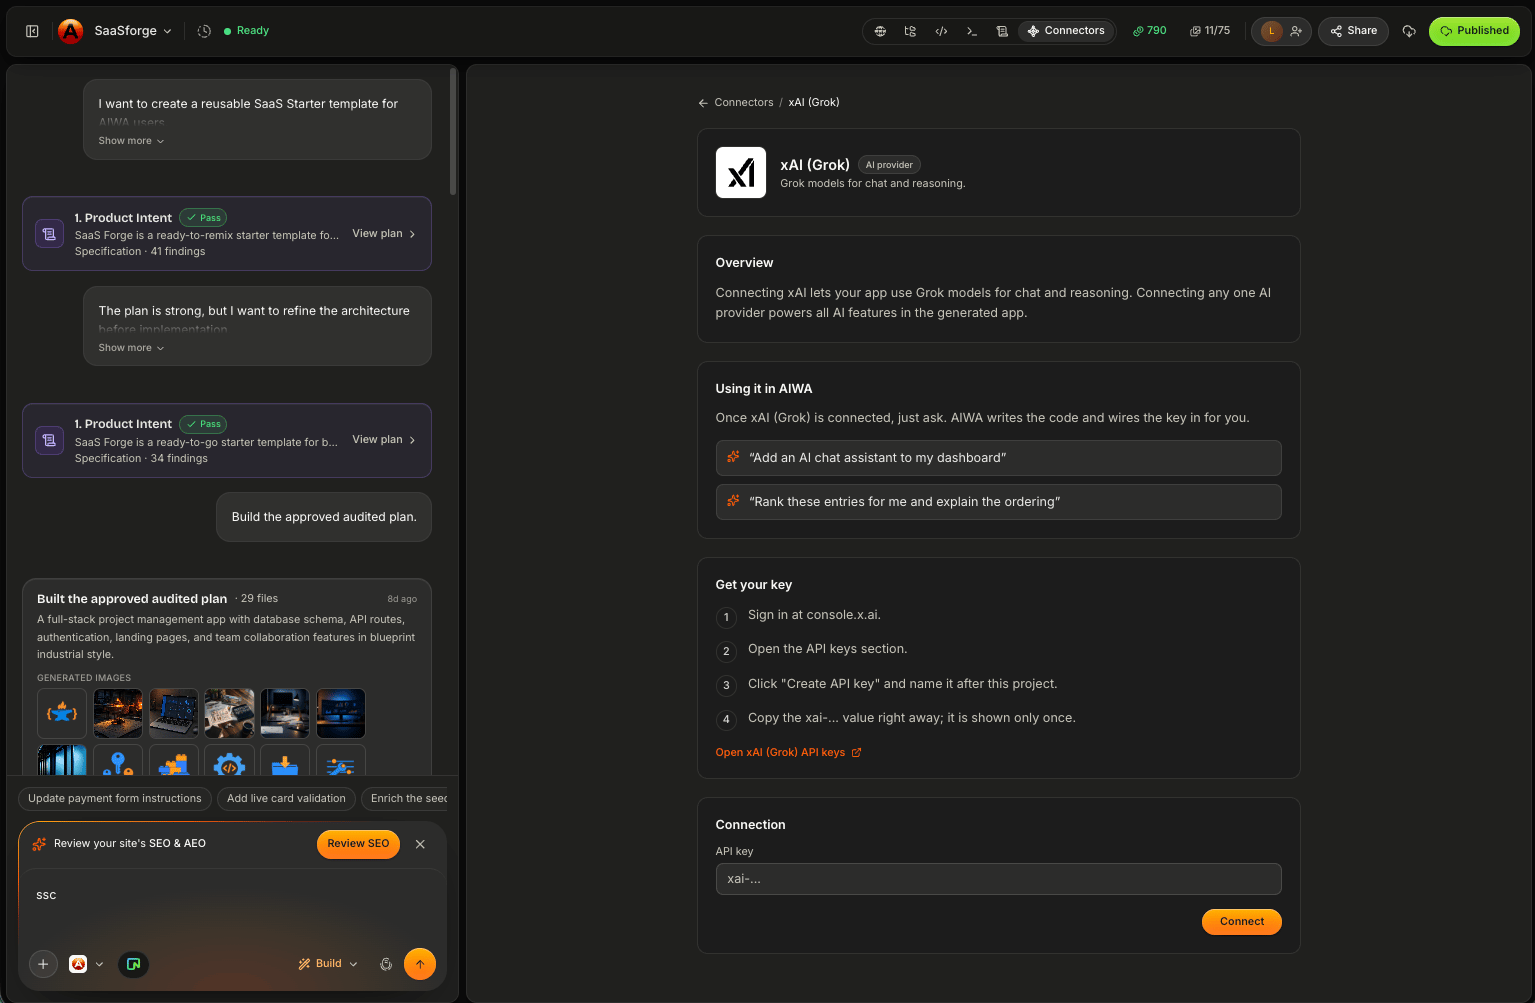Click the user avatar L
The height and width of the screenshot is (1003, 1535).
[1271, 31]
